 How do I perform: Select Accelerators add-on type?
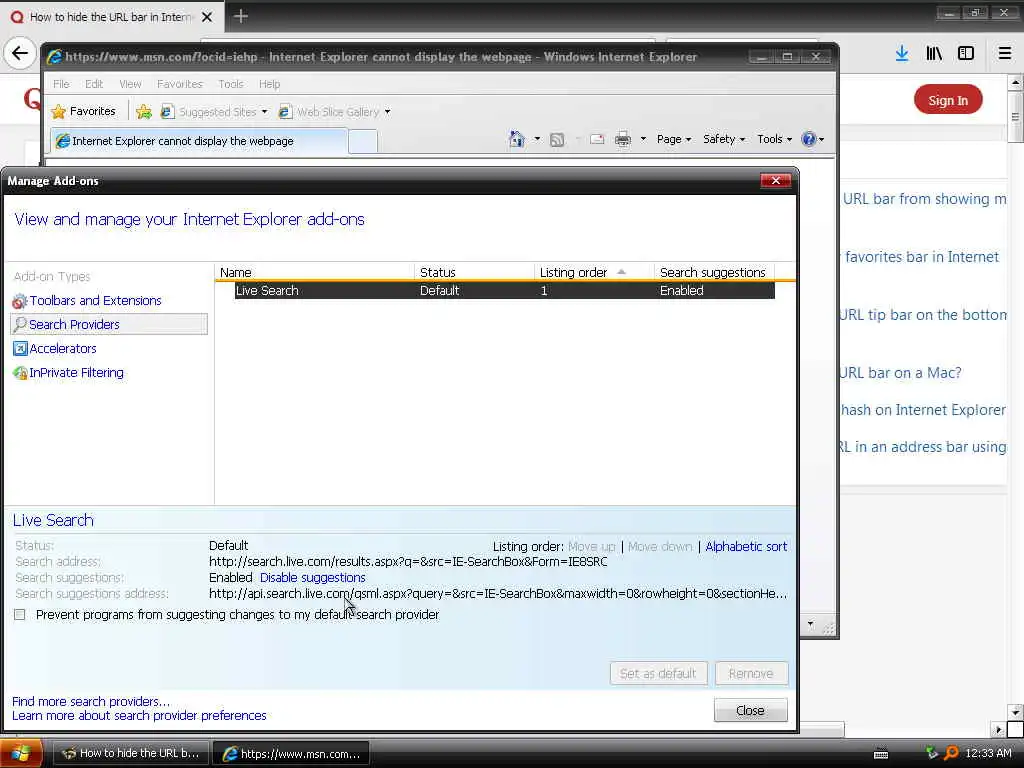click(x=55, y=349)
